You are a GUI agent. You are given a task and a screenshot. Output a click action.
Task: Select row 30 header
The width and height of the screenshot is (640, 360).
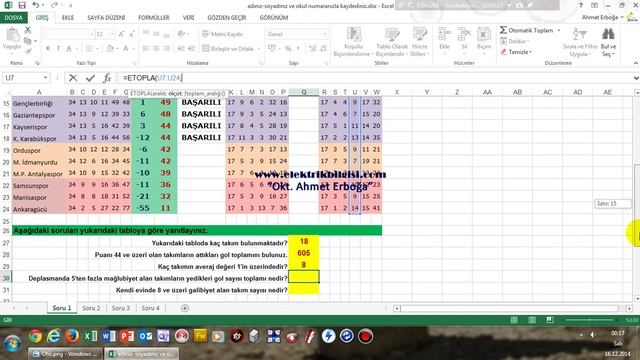pos(6,278)
